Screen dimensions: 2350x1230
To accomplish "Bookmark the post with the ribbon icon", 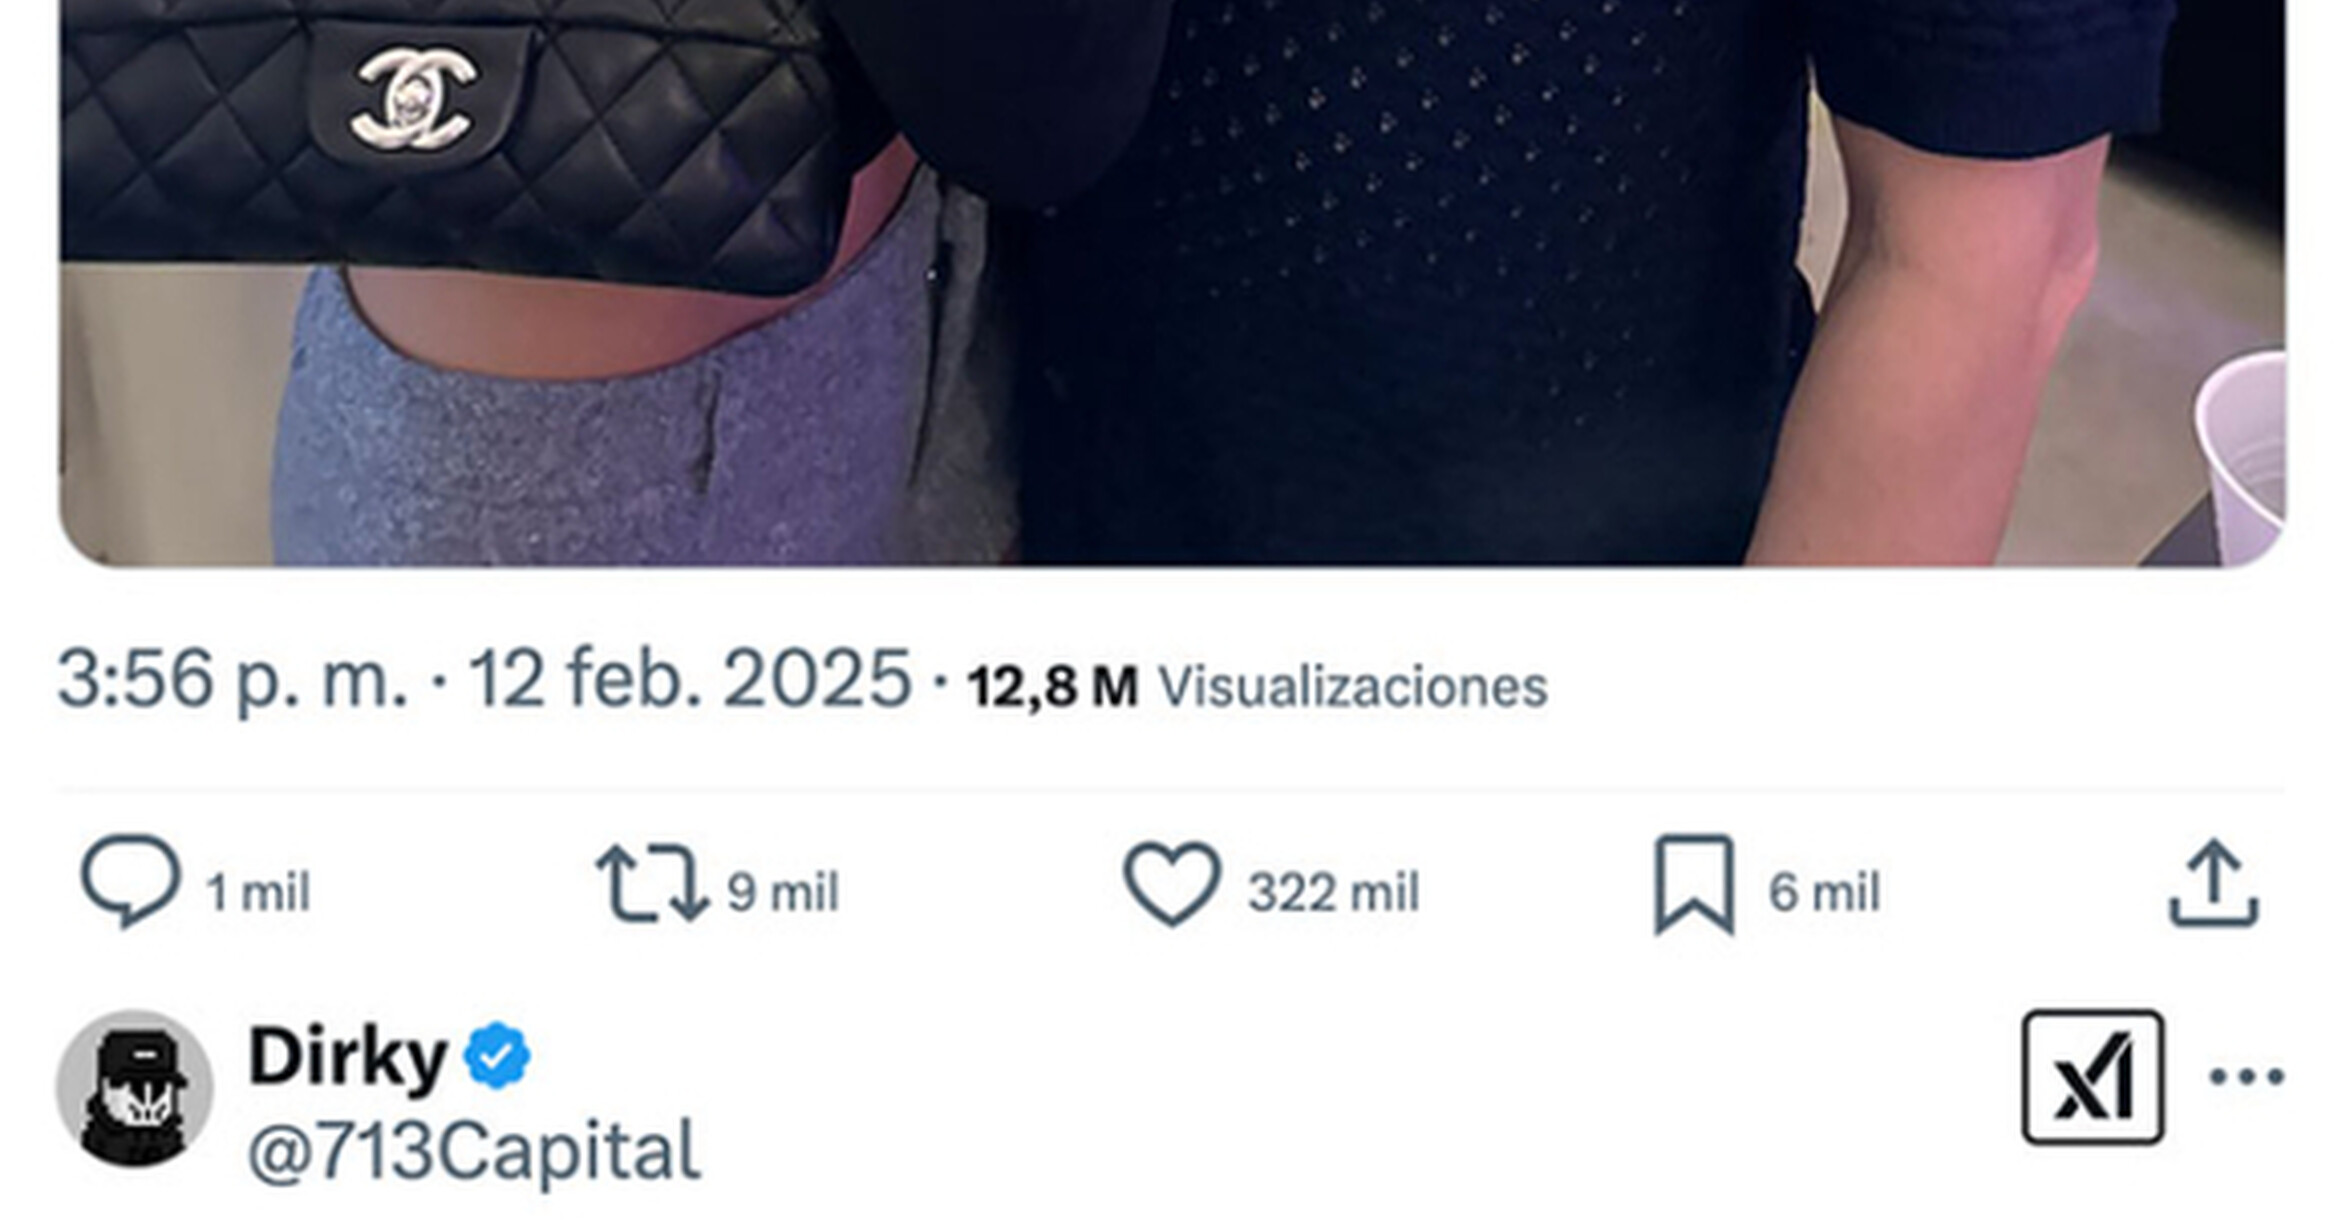I will point(1694,885).
